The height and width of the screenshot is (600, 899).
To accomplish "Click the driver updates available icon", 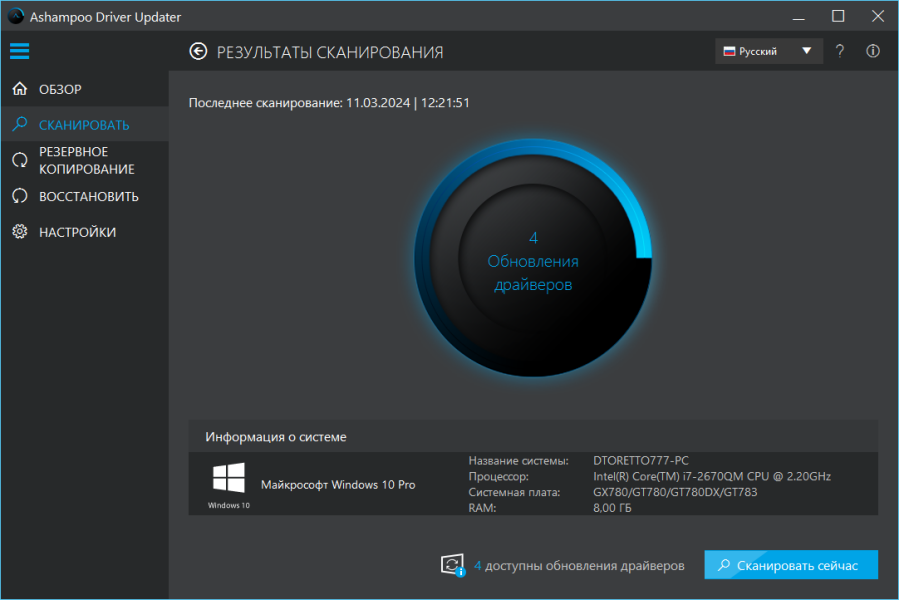I will click(453, 566).
